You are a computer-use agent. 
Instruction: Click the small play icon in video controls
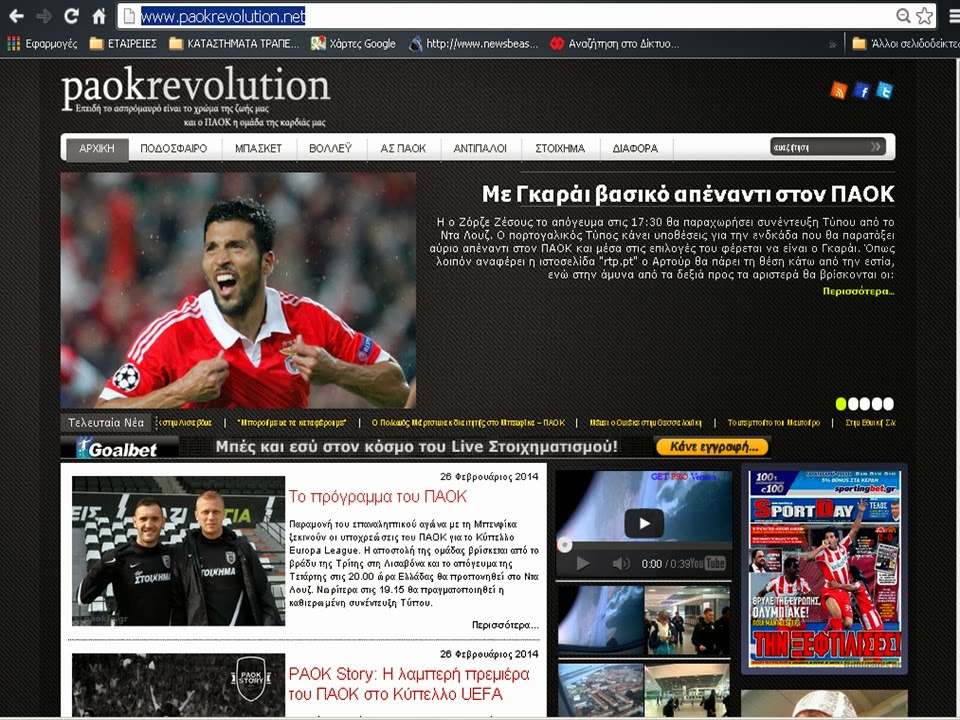click(x=583, y=564)
